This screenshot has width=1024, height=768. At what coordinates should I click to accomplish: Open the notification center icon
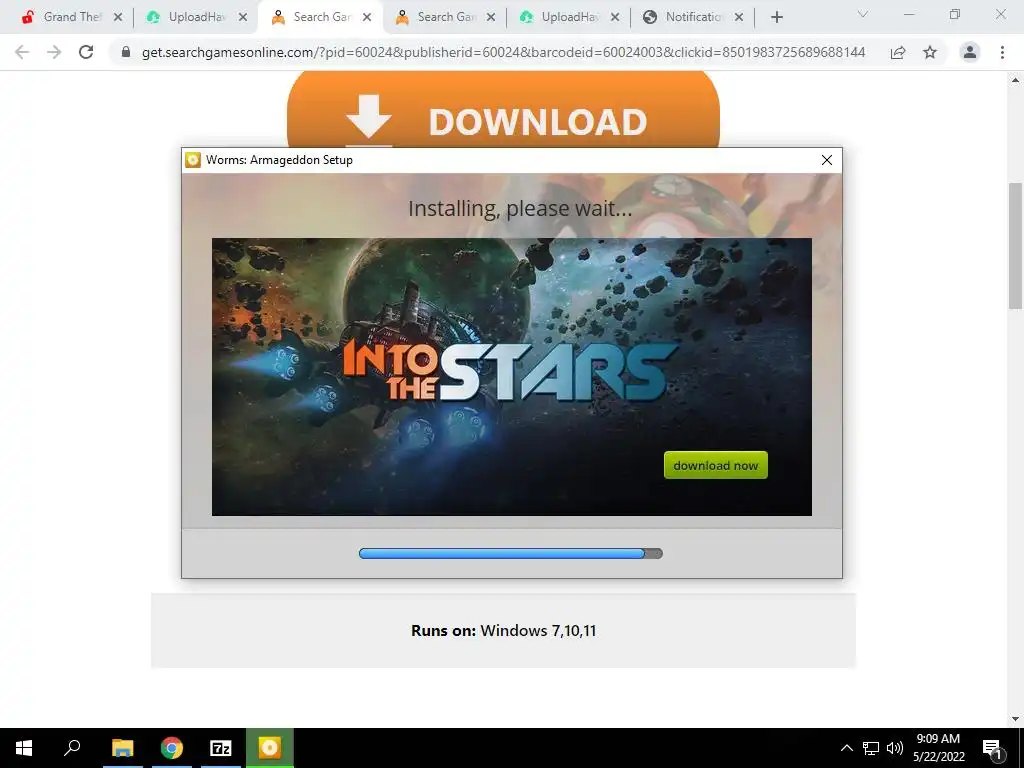[992, 748]
